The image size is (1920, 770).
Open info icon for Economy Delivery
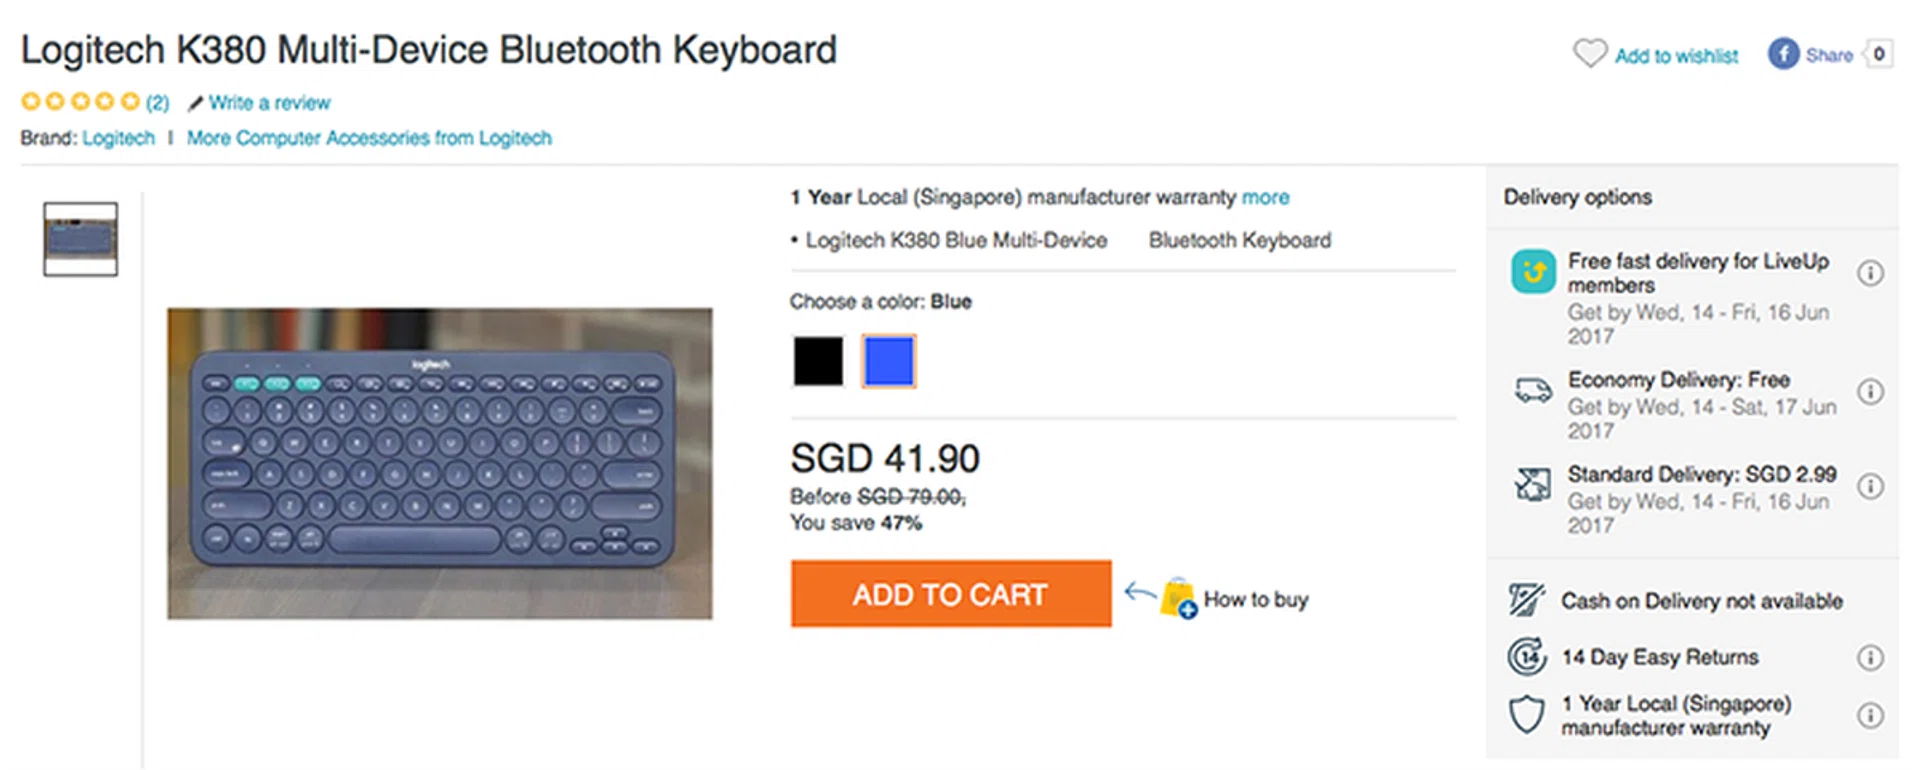1870,391
